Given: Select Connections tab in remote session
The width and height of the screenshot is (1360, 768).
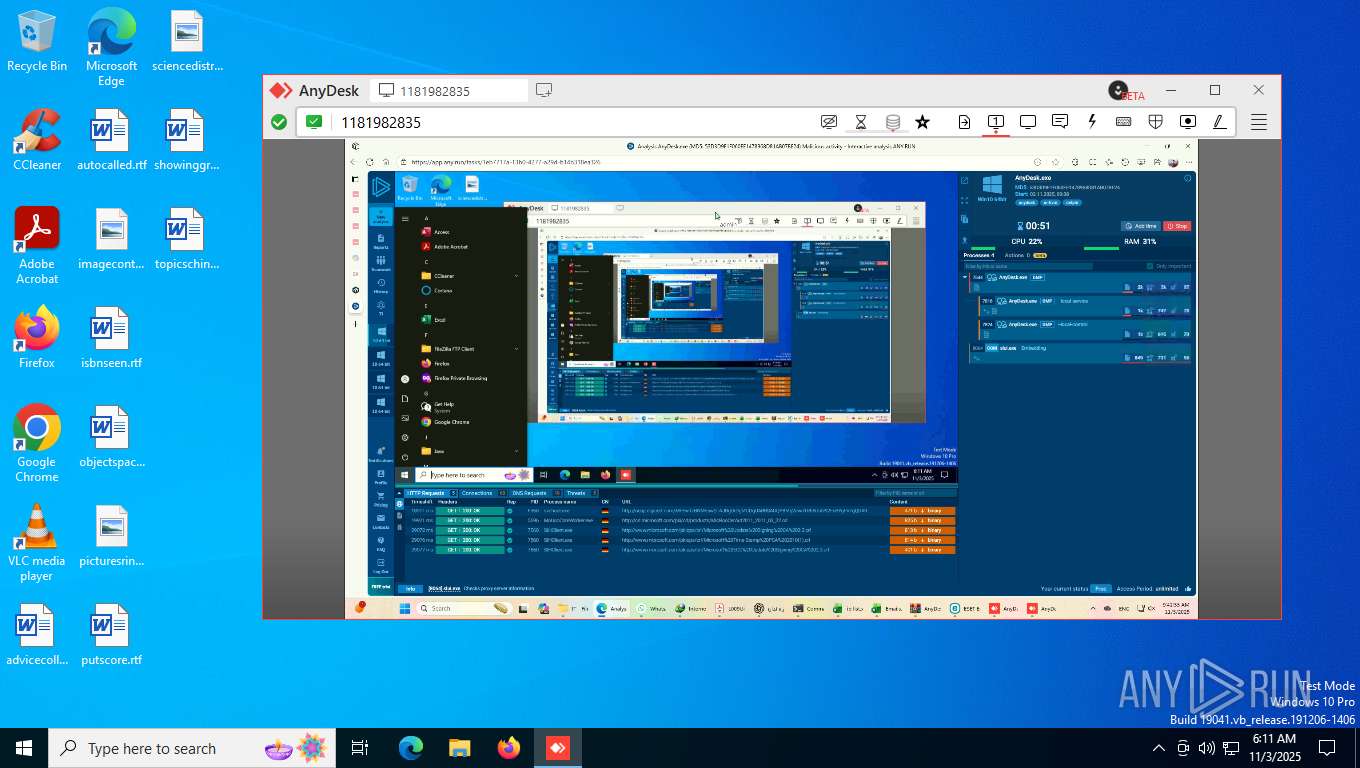Looking at the screenshot, I should point(482,493).
